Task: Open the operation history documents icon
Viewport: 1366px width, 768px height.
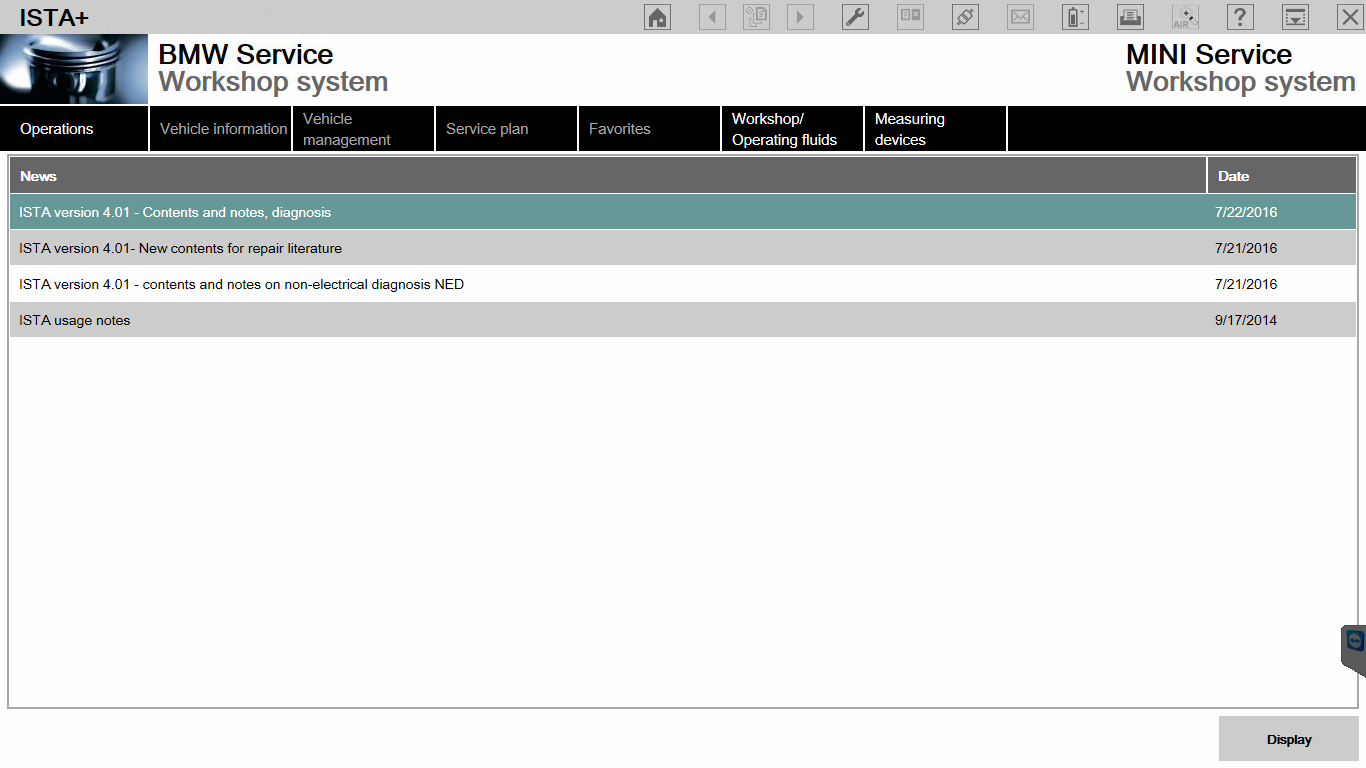Action: [x=756, y=17]
